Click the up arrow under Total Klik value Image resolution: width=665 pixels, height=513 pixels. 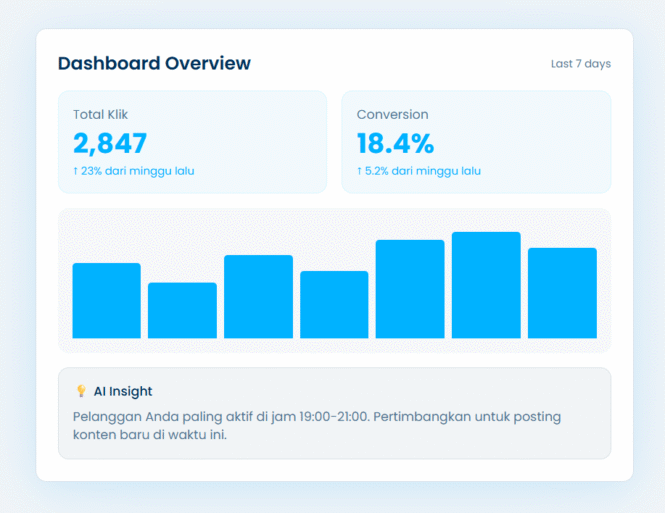(x=75, y=171)
